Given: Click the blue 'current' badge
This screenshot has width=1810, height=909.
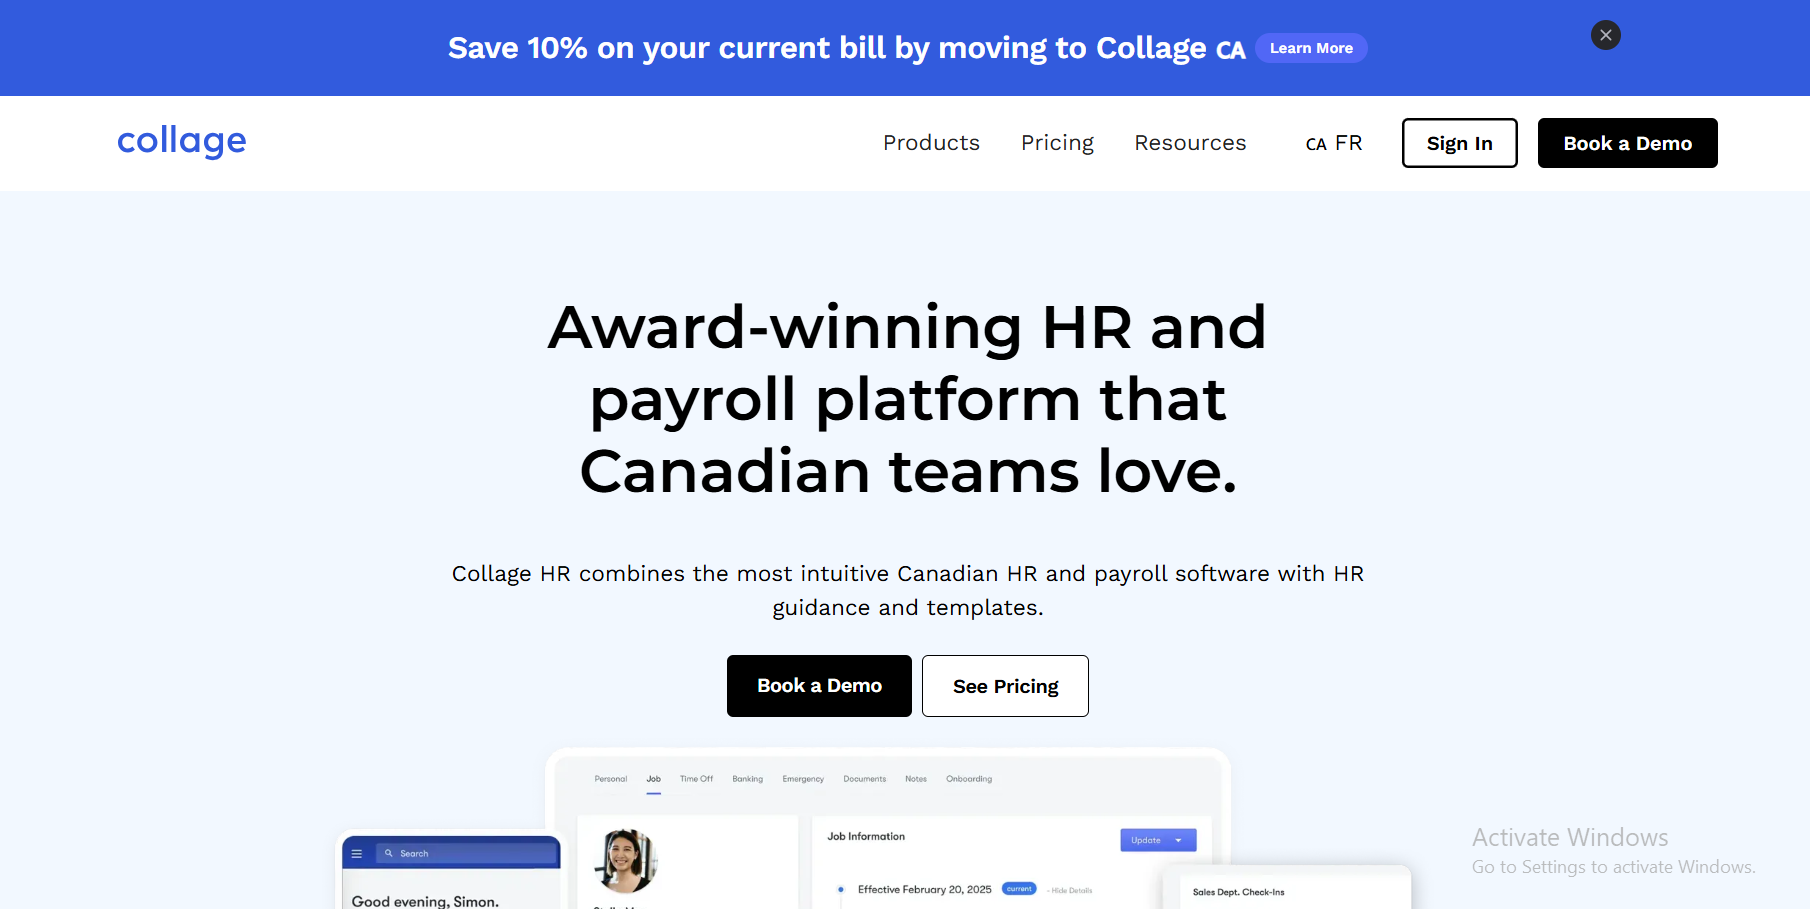Looking at the screenshot, I should coord(1019,889).
